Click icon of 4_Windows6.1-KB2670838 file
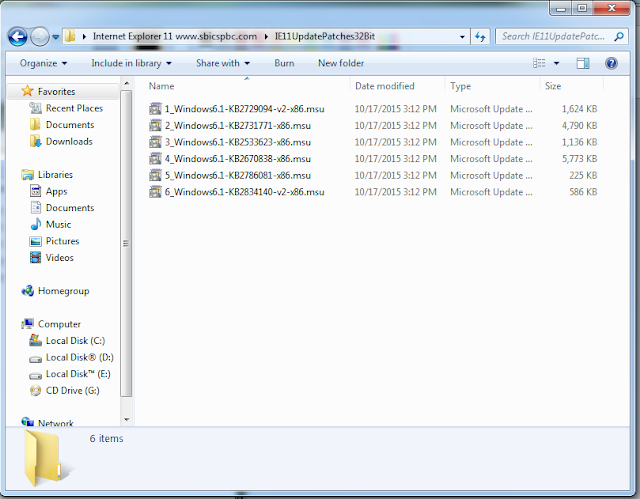Screen dimensions: 640x499 155,159
